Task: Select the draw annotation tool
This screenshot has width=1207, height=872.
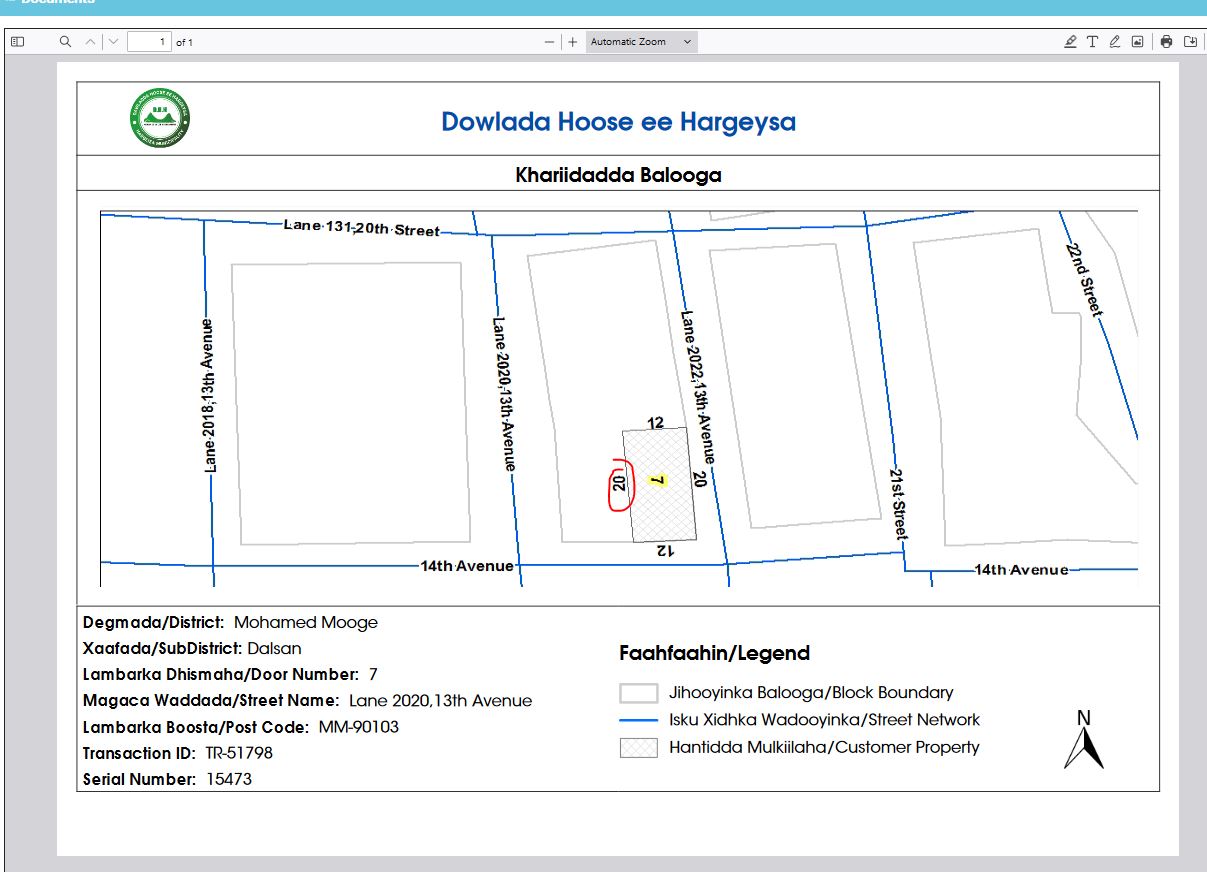Action: (1115, 42)
